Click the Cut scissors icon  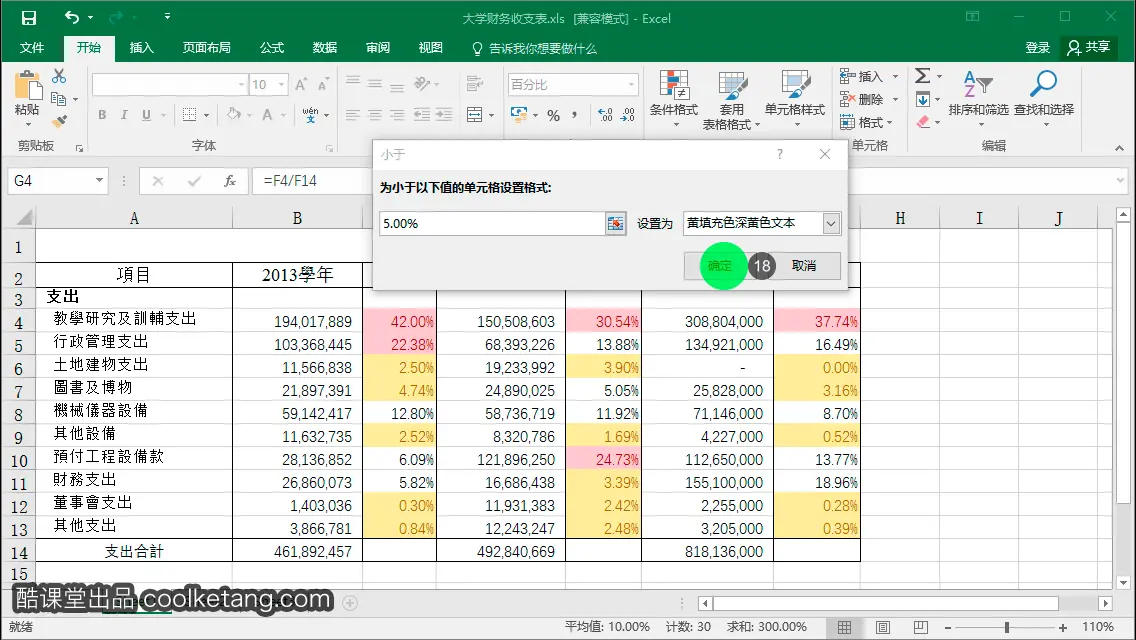59,76
